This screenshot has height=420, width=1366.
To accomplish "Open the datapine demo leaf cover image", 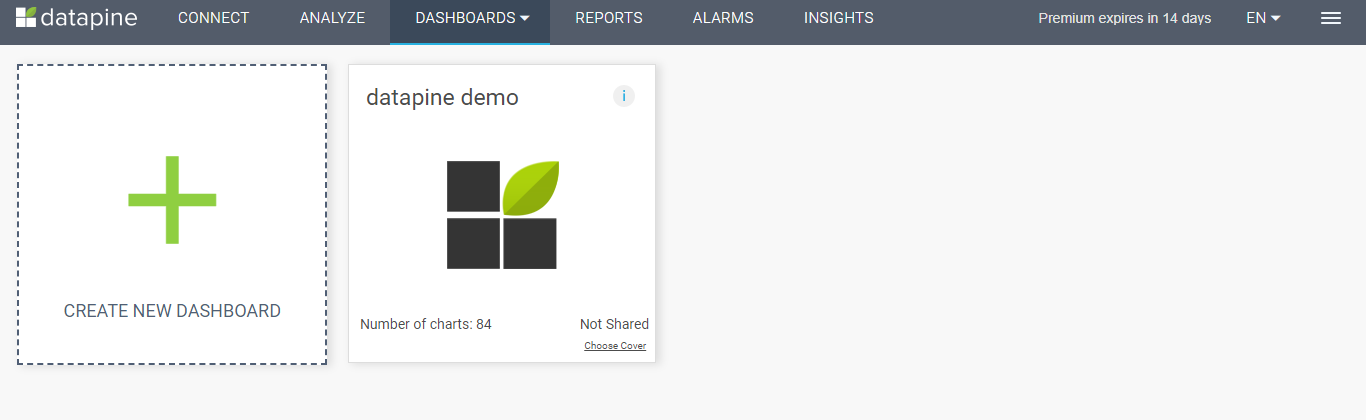I will (502, 214).
